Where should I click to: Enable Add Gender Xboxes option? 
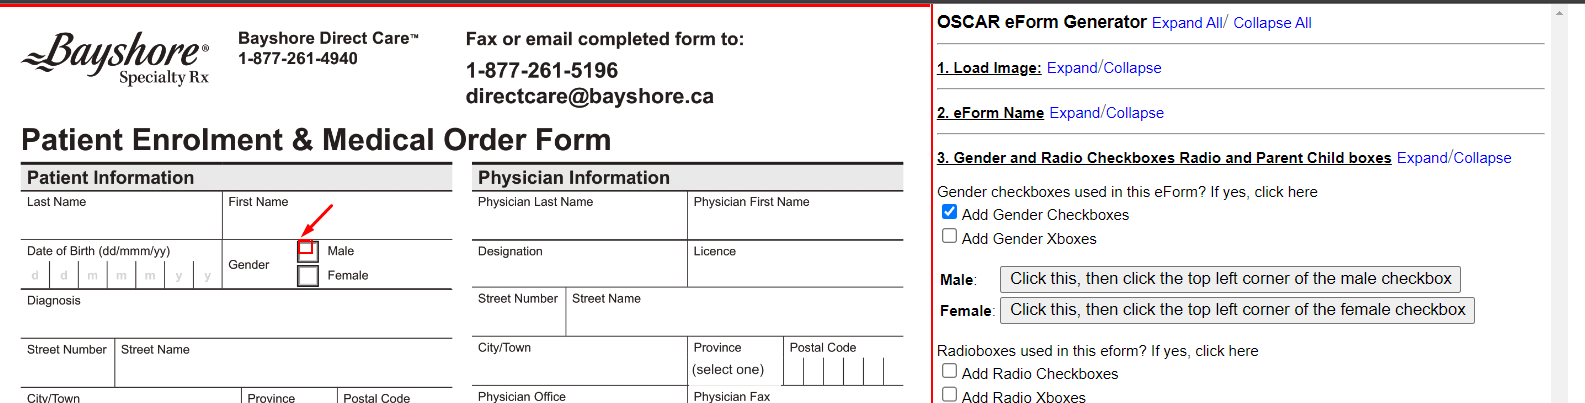pos(949,236)
